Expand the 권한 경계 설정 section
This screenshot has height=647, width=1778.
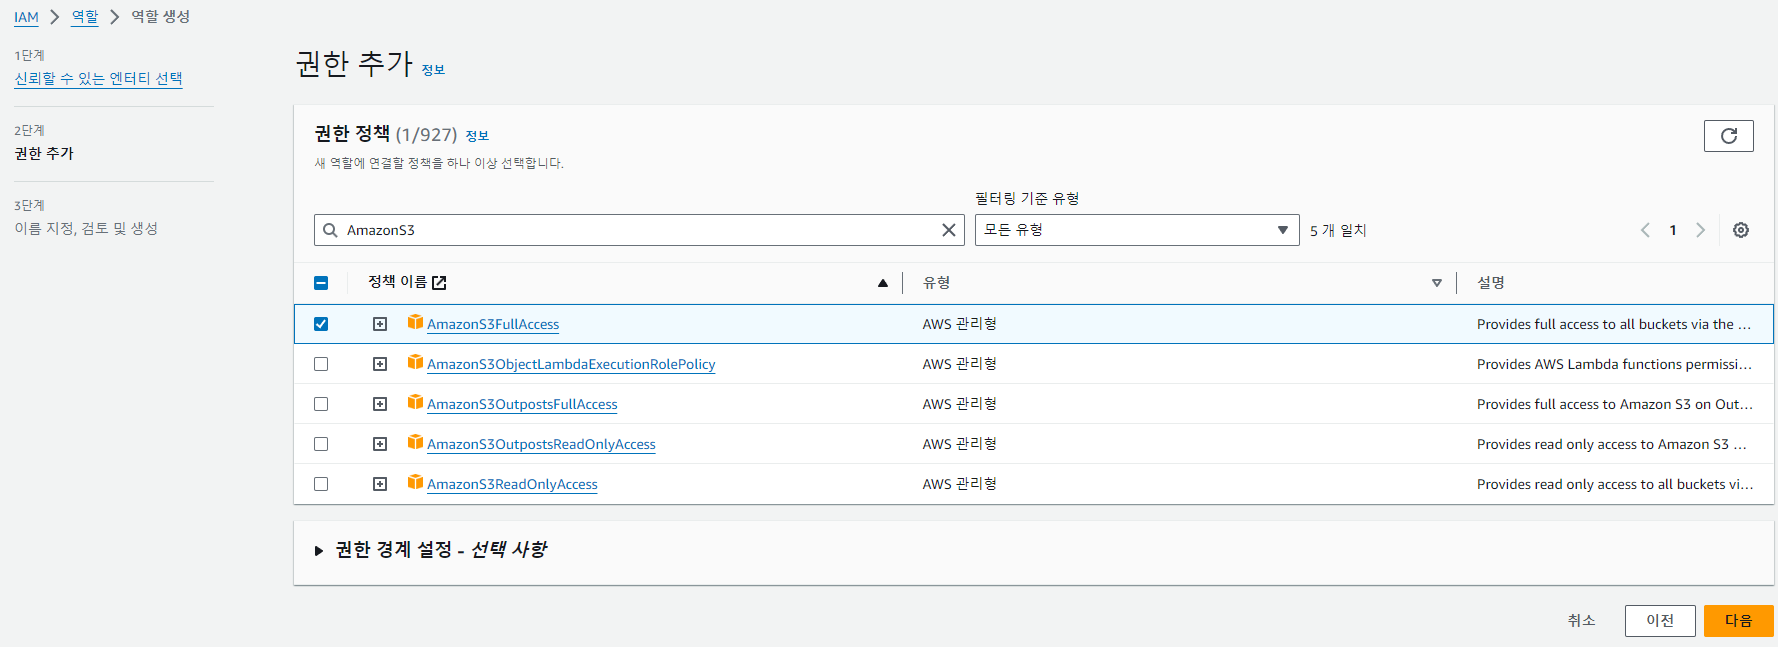(x=319, y=551)
